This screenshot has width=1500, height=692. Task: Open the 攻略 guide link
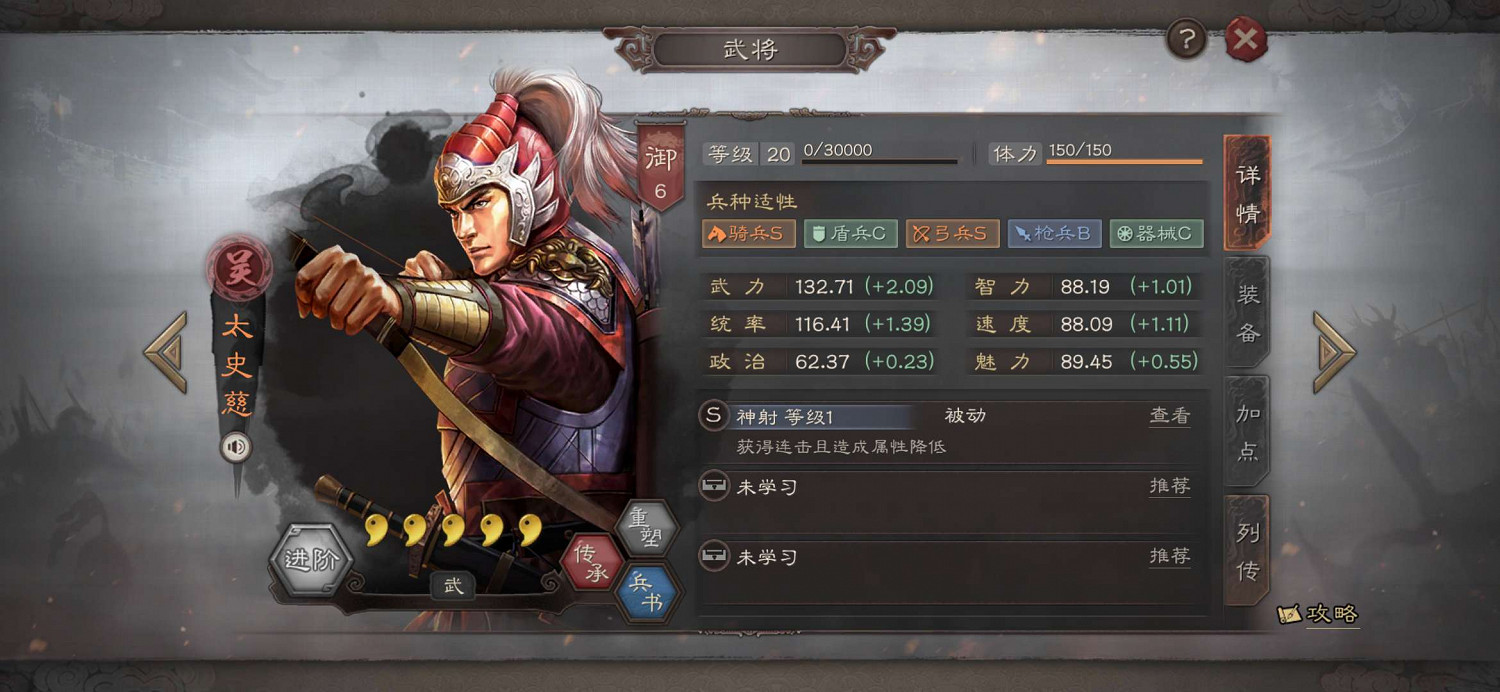tap(1319, 614)
